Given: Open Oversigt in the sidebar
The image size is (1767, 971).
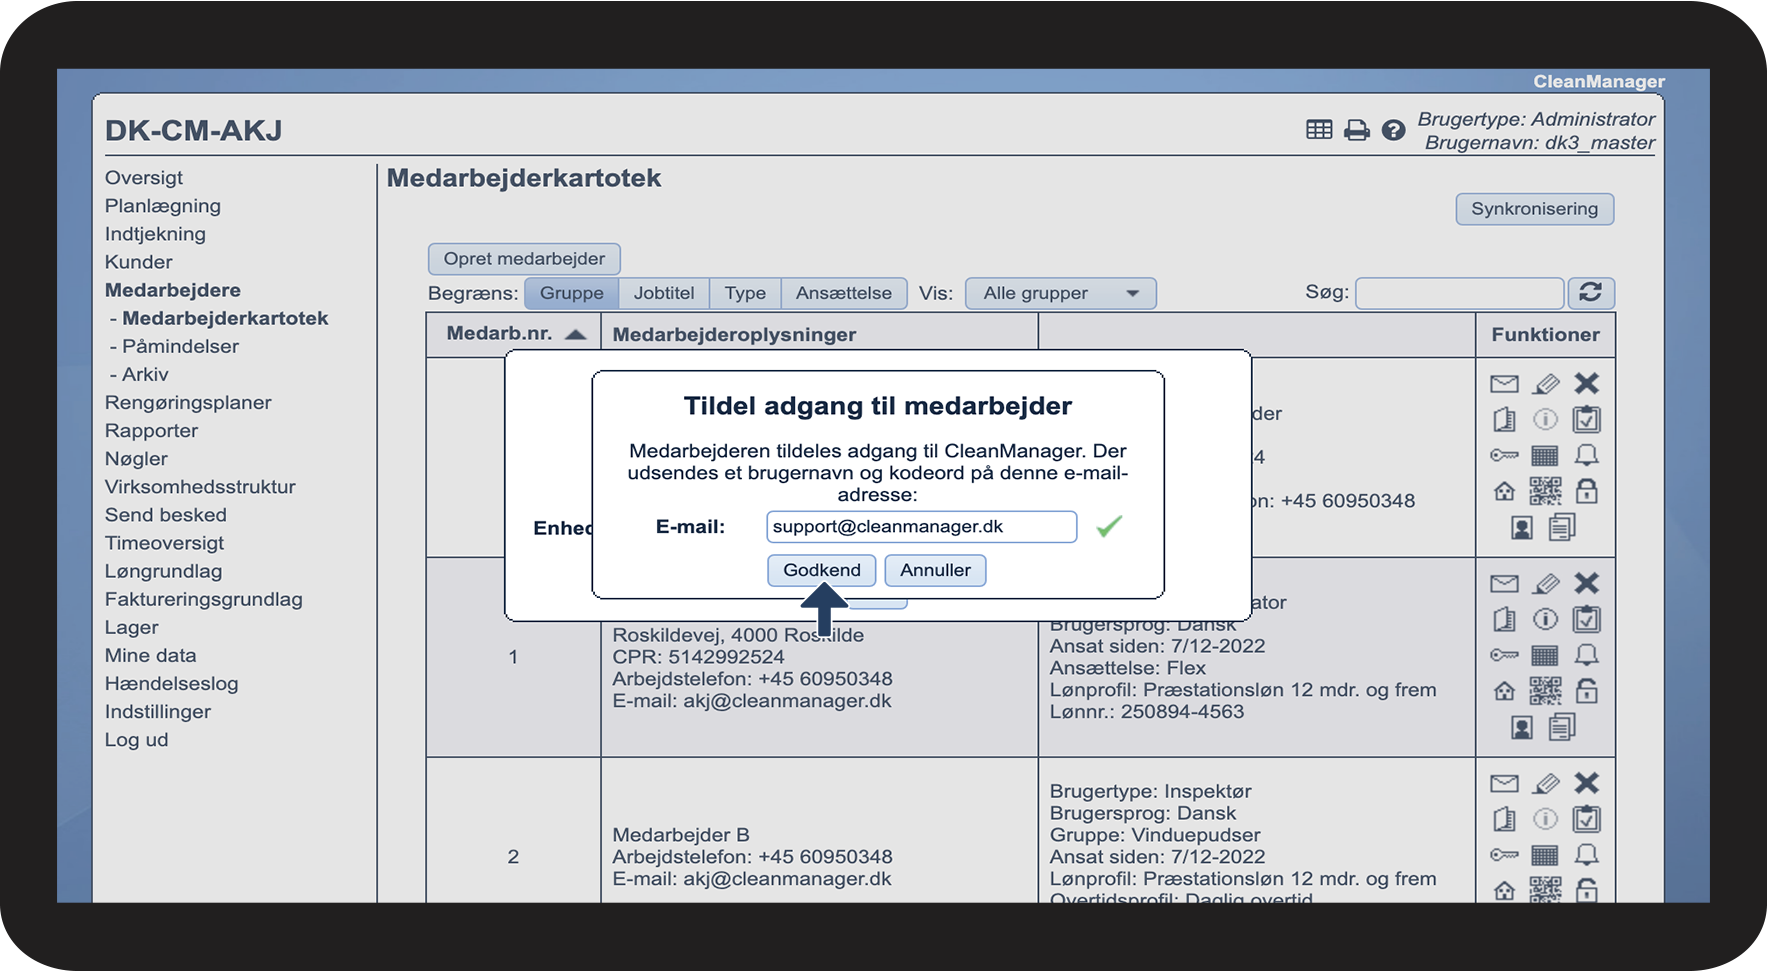Looking at the screenshot, I should pyautogui.click(x=144, y=178).
